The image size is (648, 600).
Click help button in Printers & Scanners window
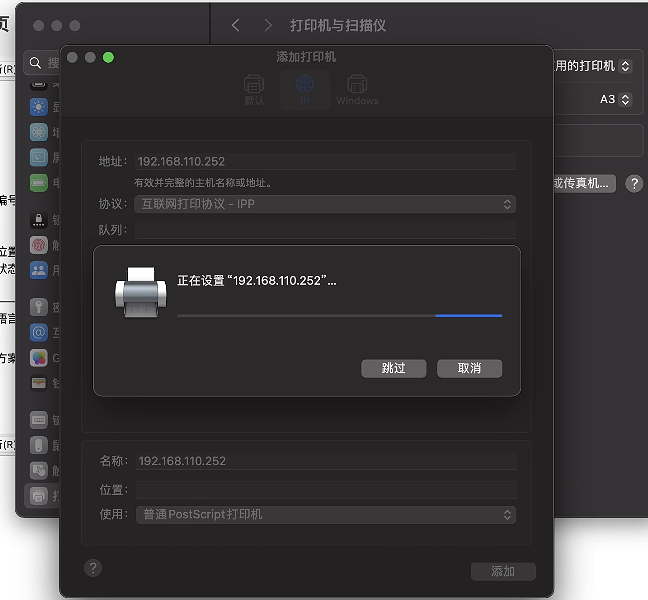tap(634, 183)
